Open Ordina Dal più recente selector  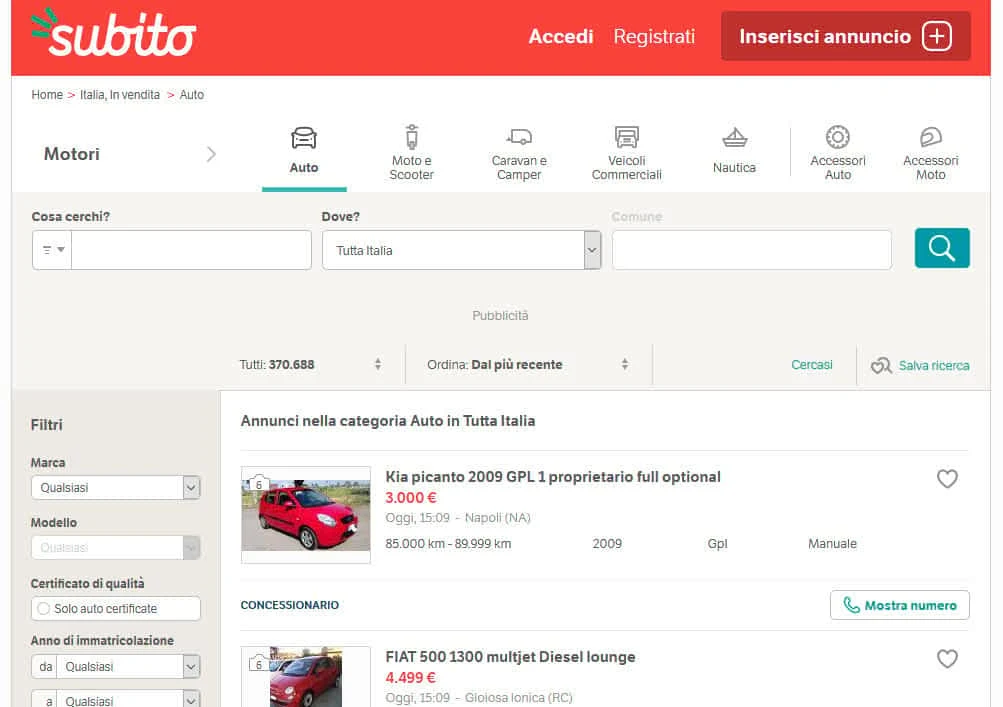[x=528, y=365]
